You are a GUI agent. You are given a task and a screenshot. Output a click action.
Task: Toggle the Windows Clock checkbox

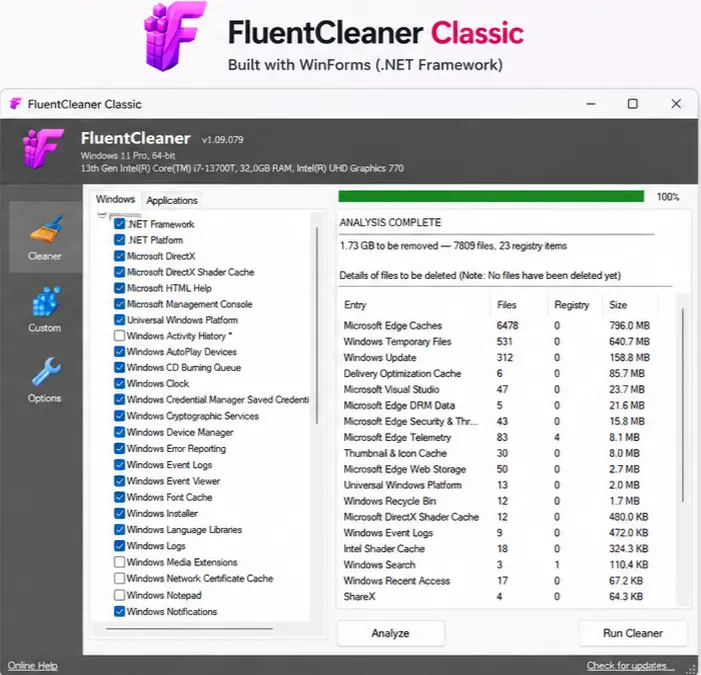119,384
